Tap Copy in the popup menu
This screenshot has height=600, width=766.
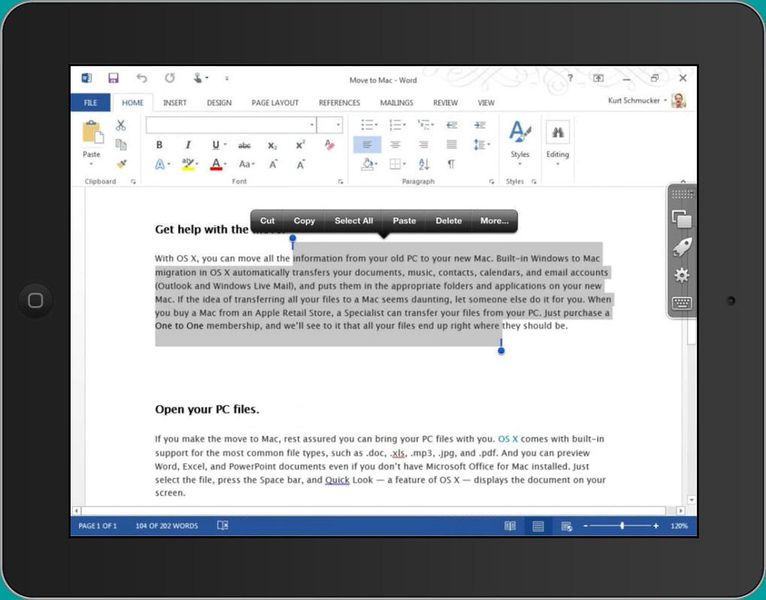tap(304, 221)
